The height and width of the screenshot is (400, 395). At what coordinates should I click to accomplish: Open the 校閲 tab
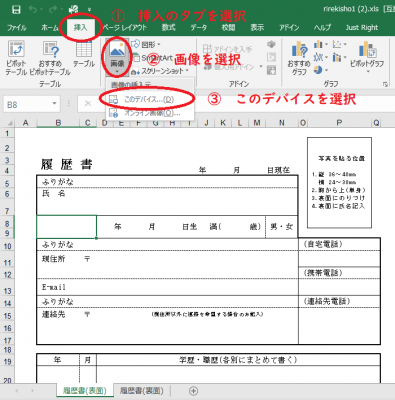click(228, 28)
